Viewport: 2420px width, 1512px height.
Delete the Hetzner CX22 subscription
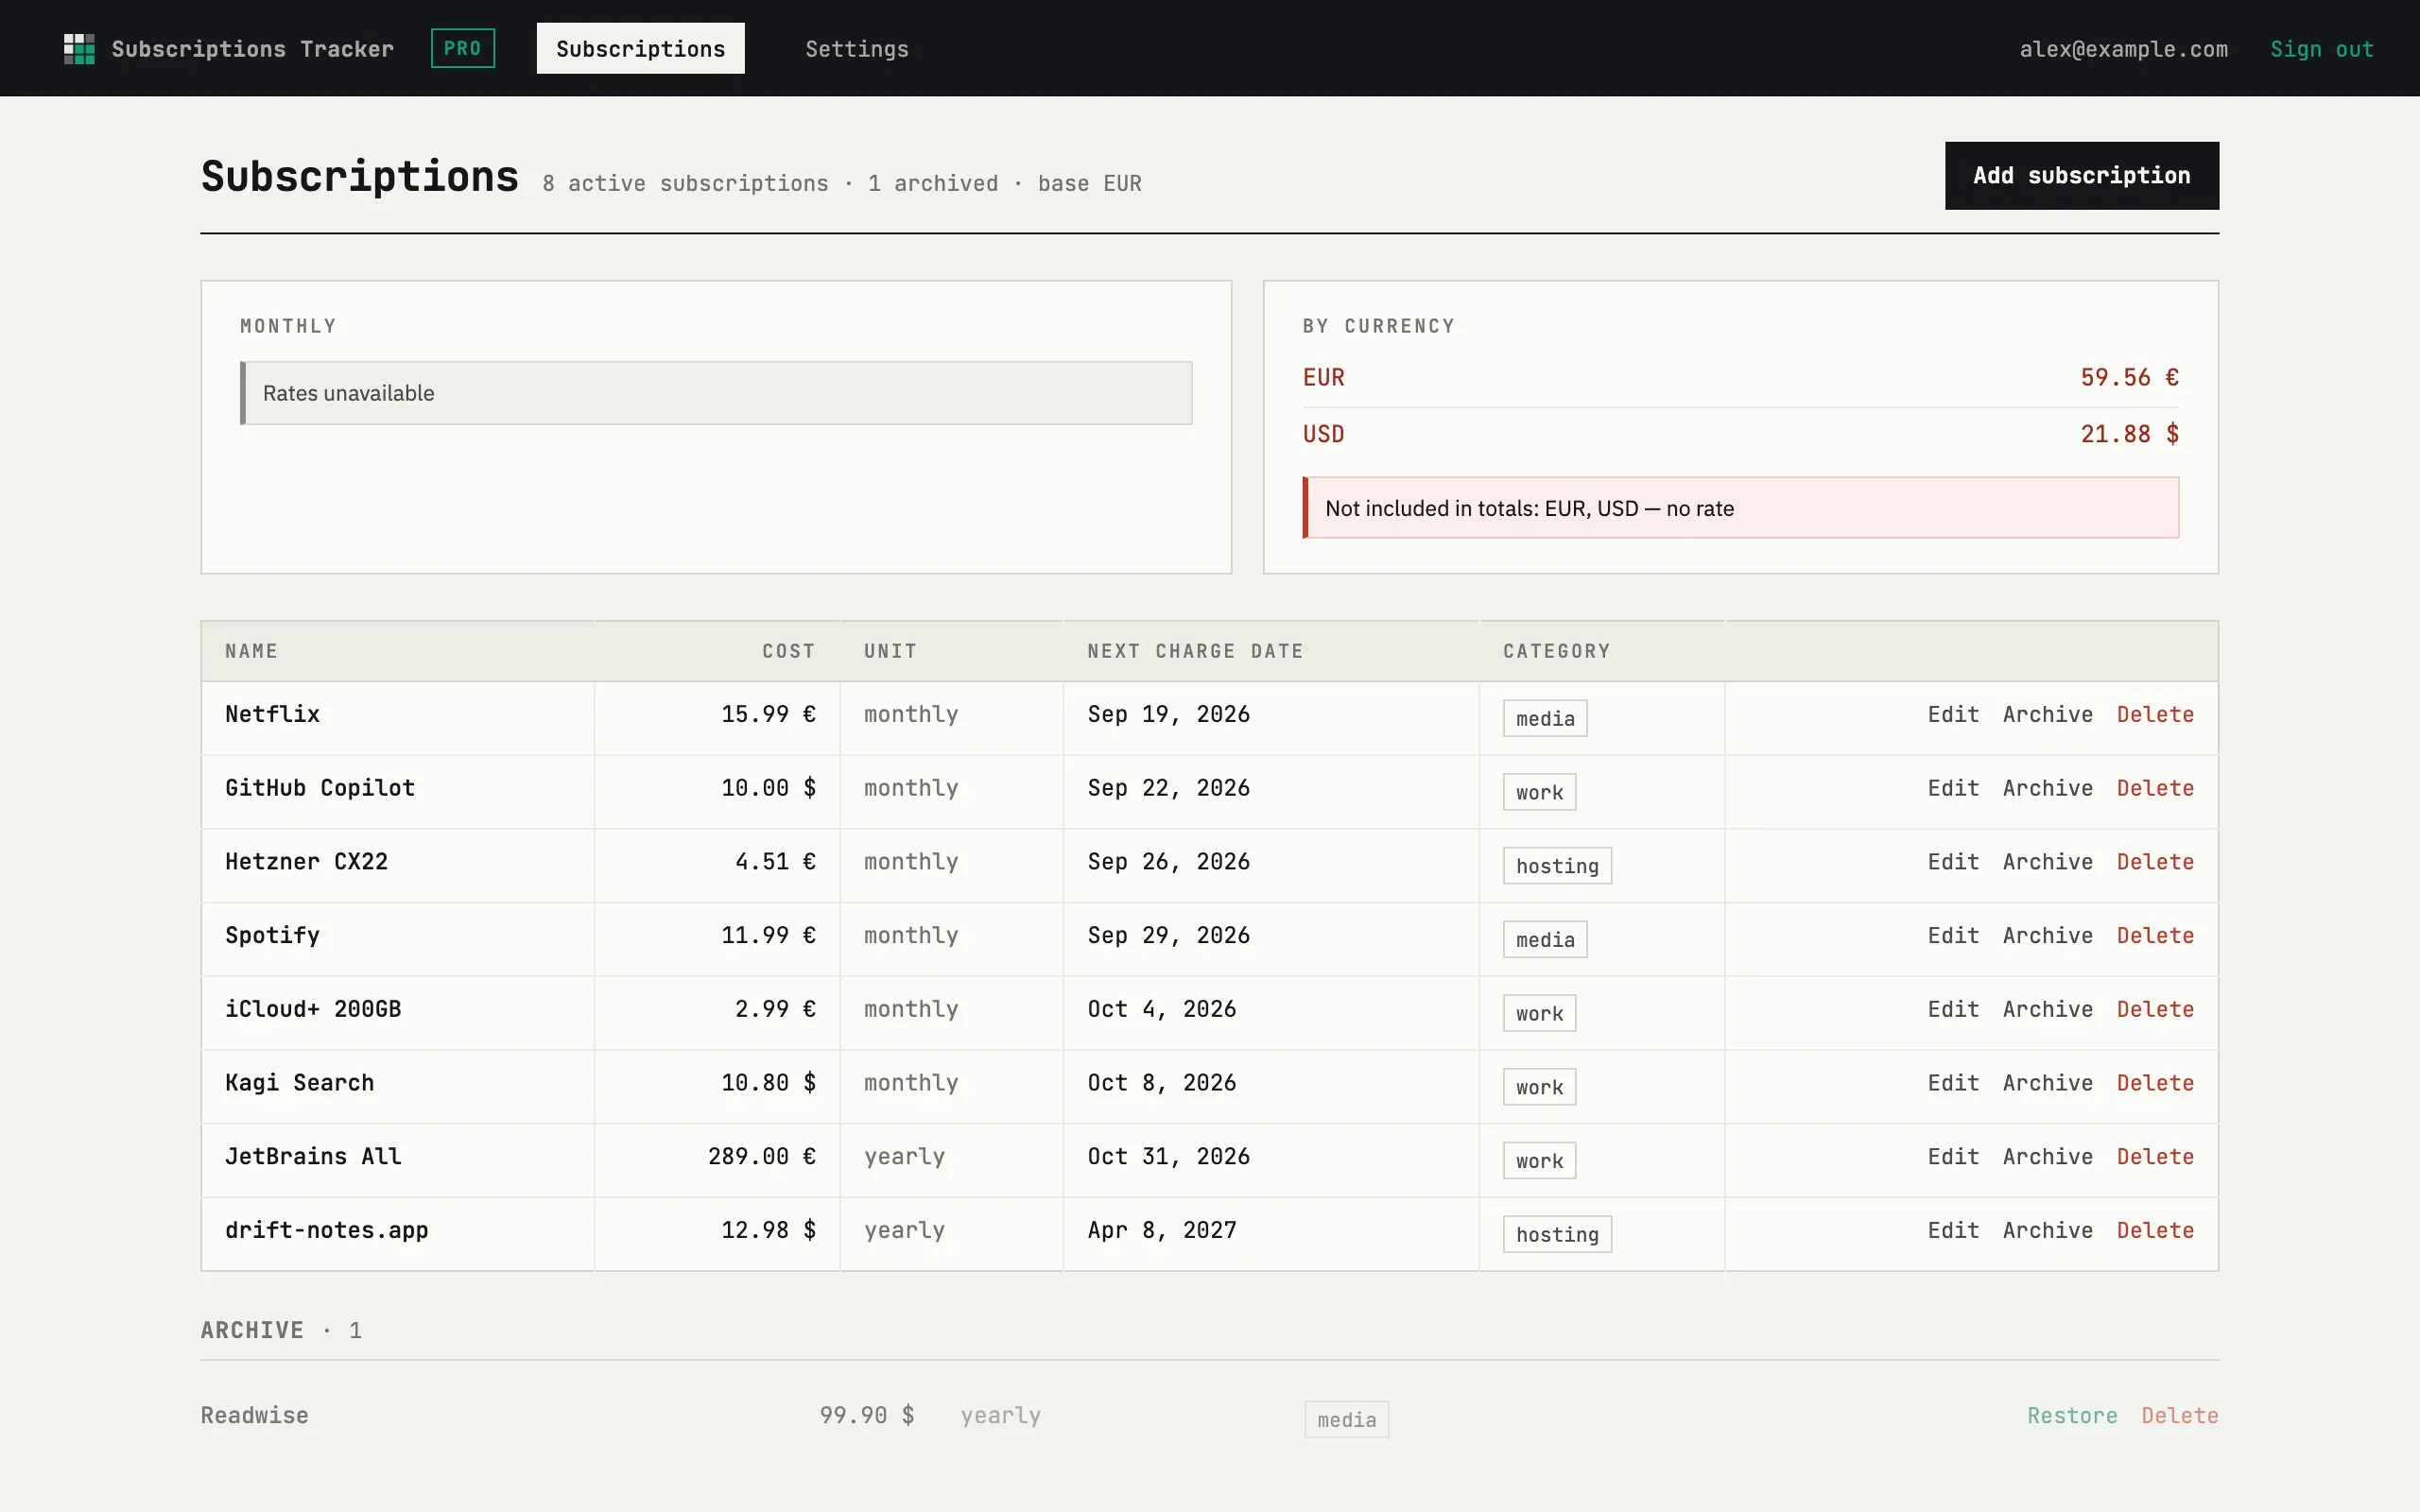coord(2155,862)
